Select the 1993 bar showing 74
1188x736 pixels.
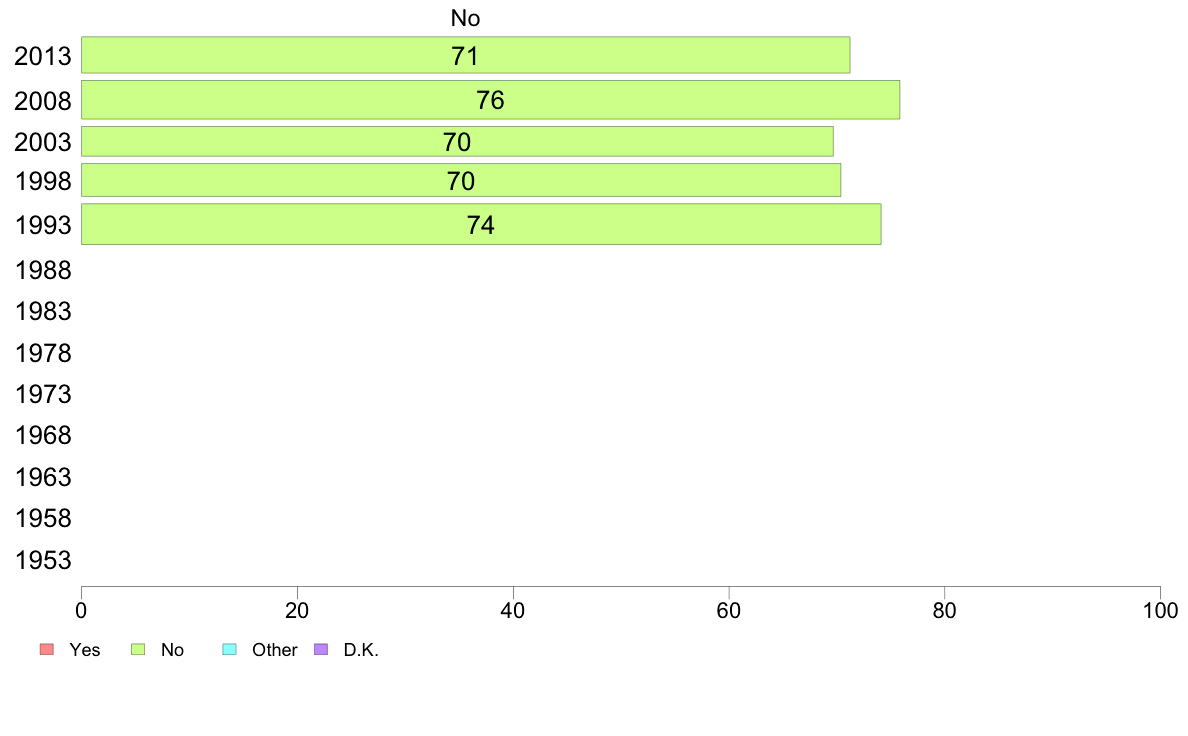[x=481, y=224]
